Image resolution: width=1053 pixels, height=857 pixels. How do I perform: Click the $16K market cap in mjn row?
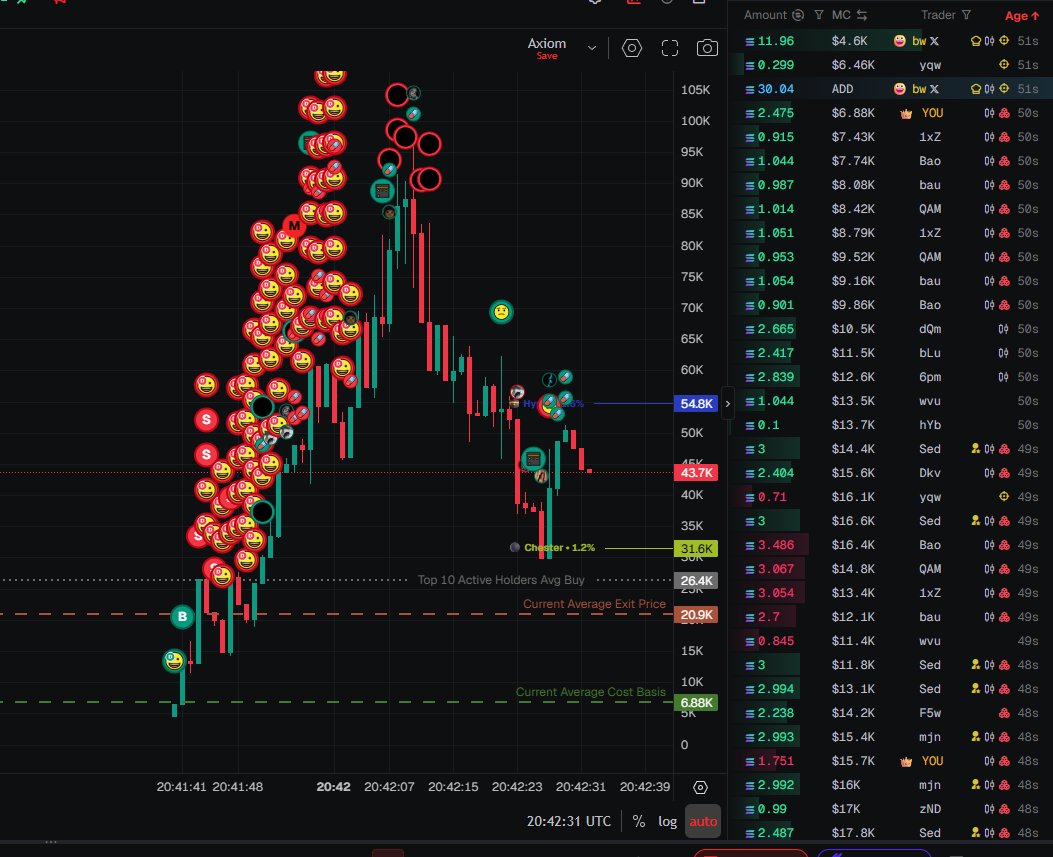(845, 784)
